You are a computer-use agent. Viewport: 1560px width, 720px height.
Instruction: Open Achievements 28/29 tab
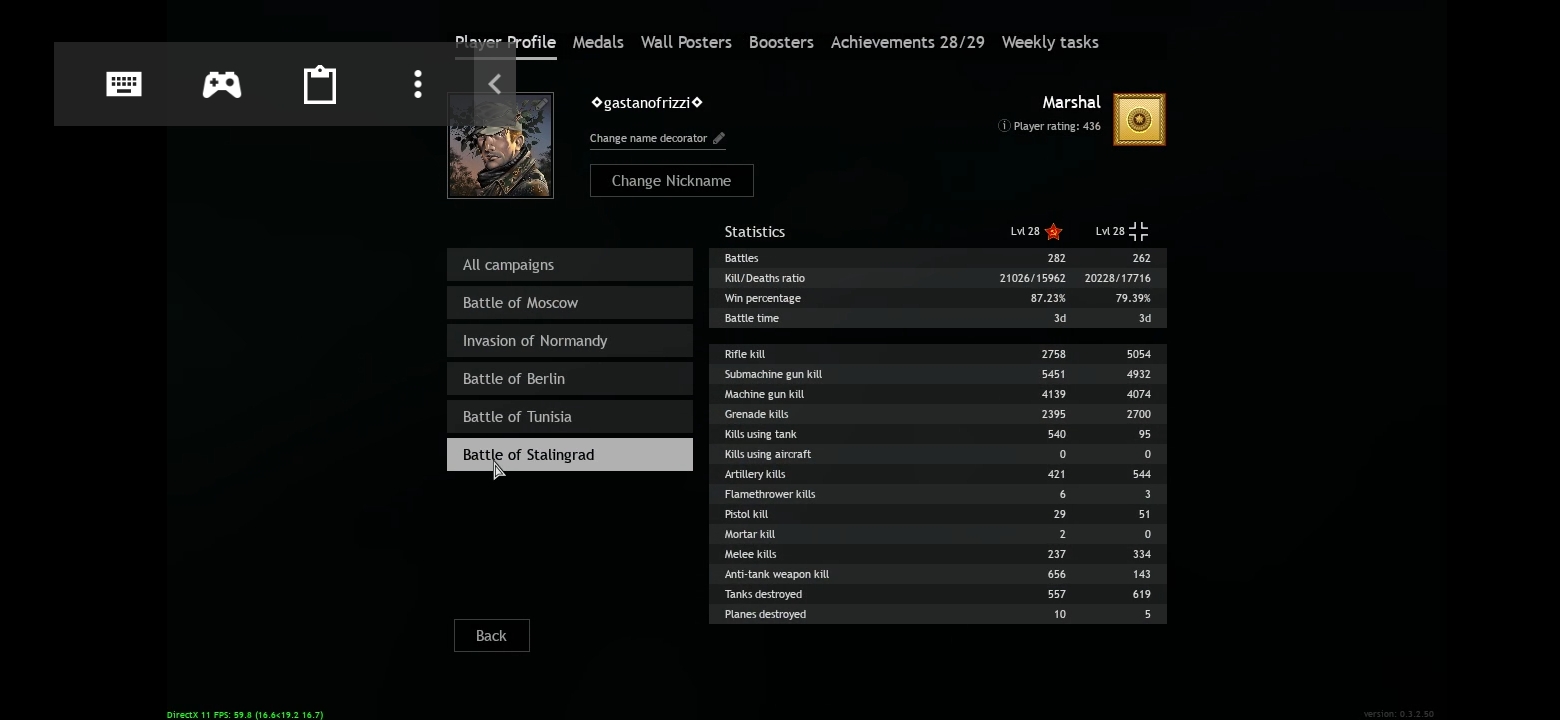point(907,42)
